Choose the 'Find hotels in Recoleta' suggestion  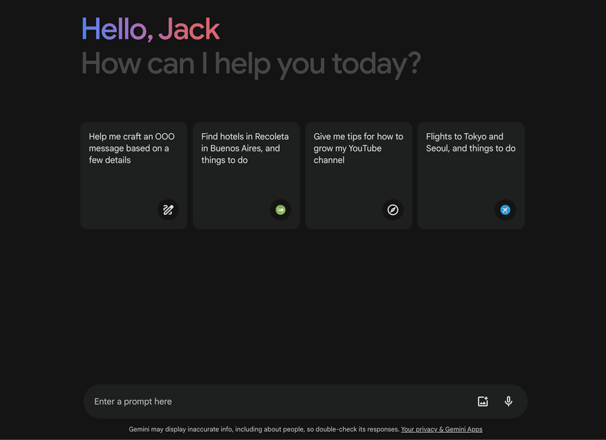[x=246, y=176]
